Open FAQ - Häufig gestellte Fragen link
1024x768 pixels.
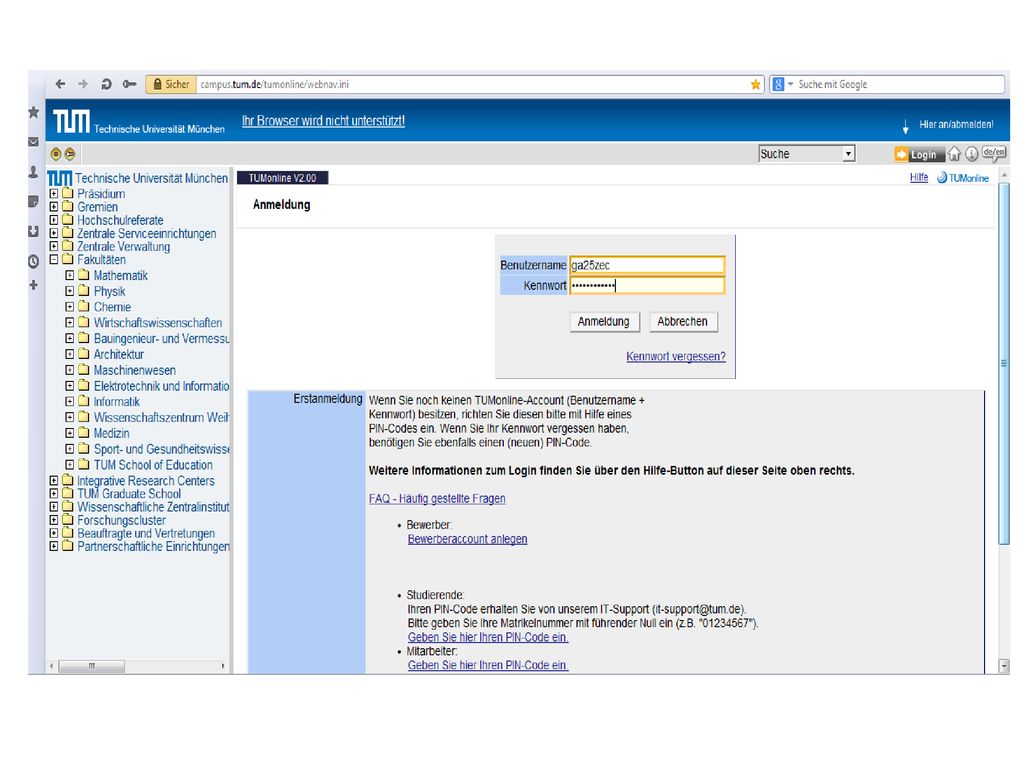pos(437,498)
